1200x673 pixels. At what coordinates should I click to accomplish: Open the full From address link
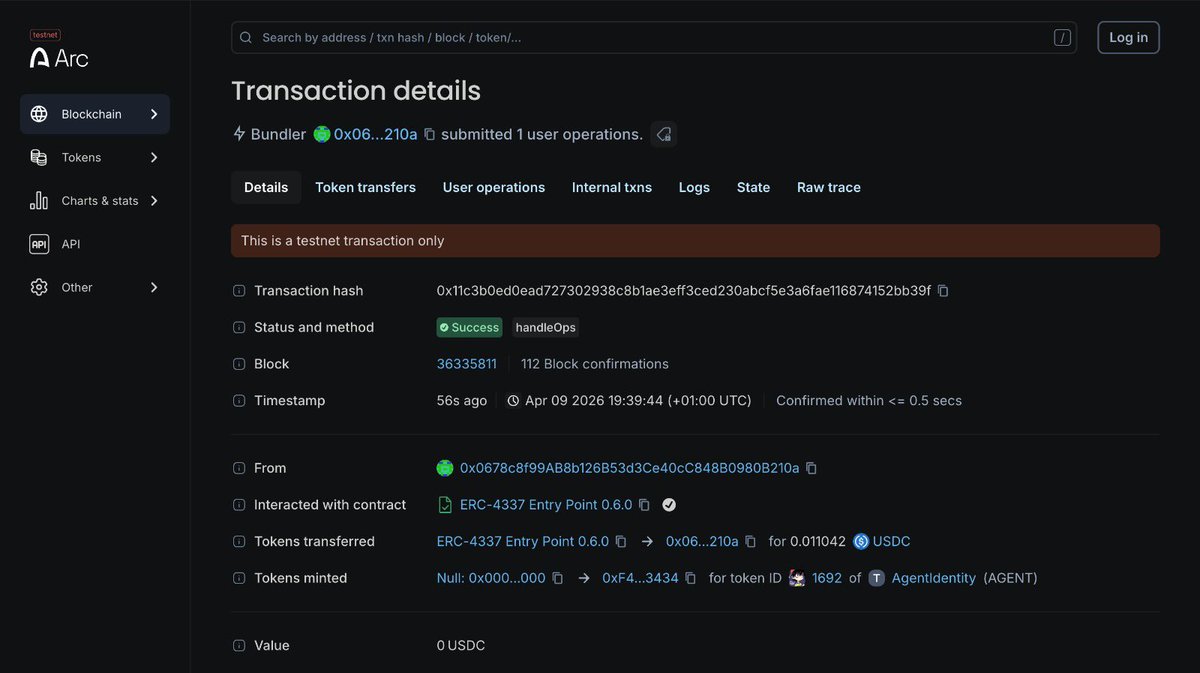click(x=630, y=468)
